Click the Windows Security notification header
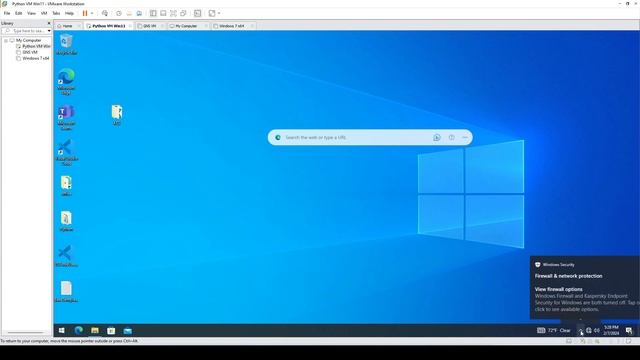The height and width of the screenshot is (360, 640). click(555, 264)
